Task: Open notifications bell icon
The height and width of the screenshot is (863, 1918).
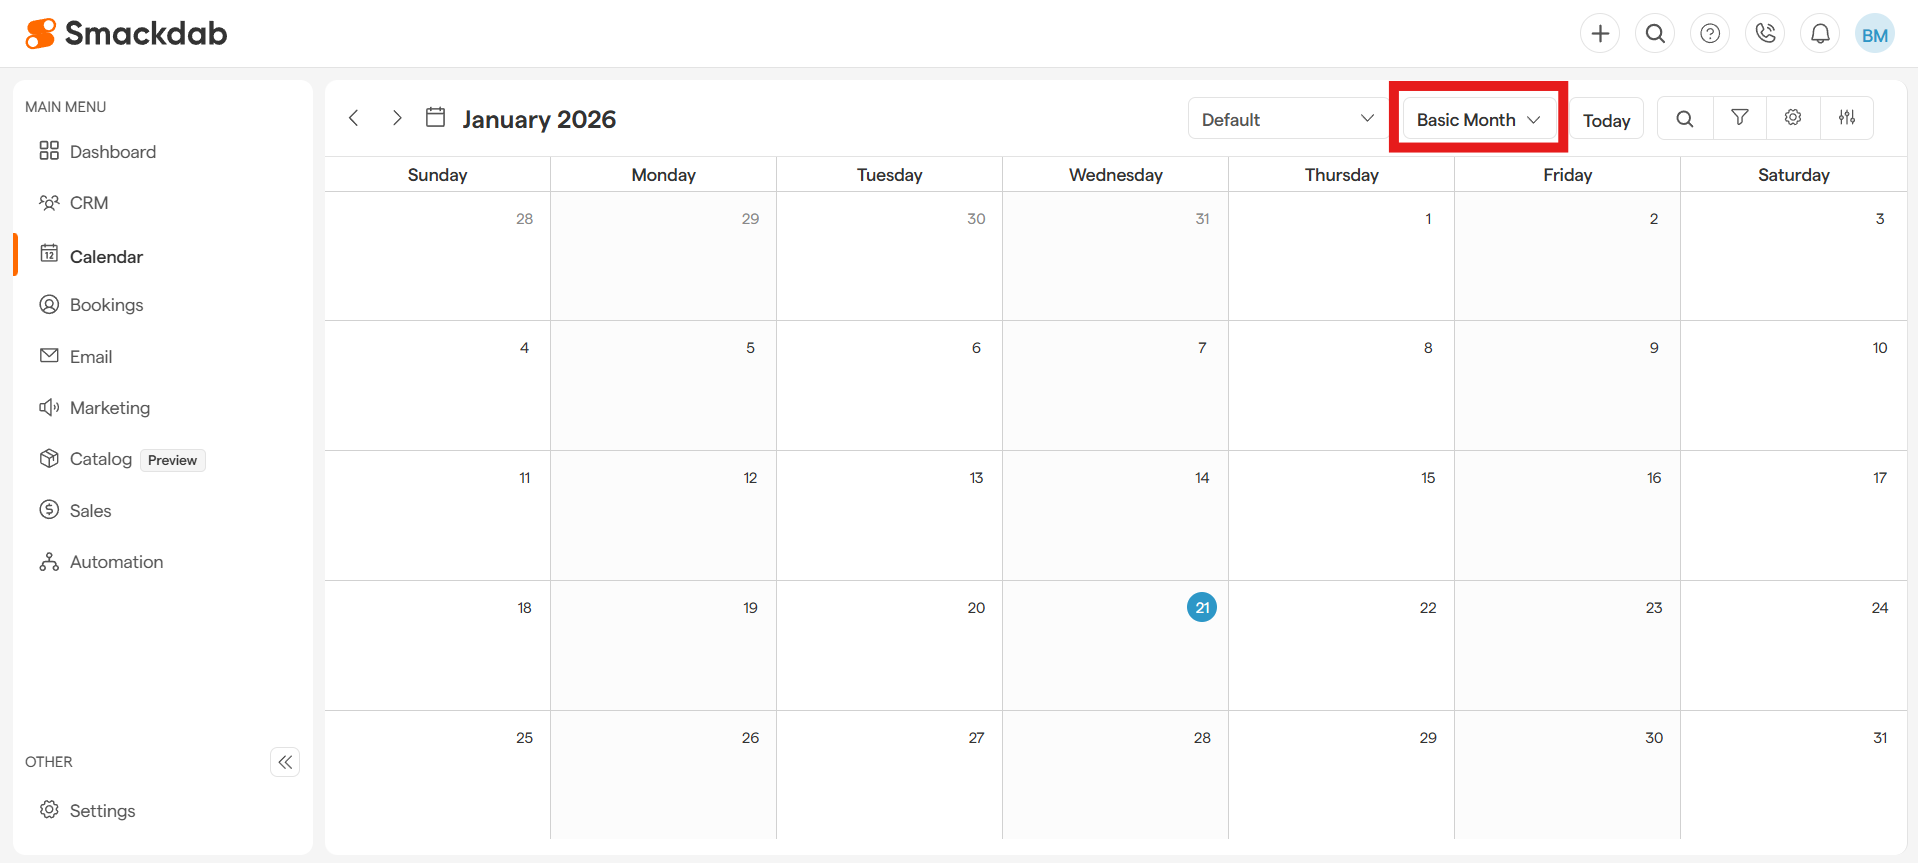Action: (1819, 33)
